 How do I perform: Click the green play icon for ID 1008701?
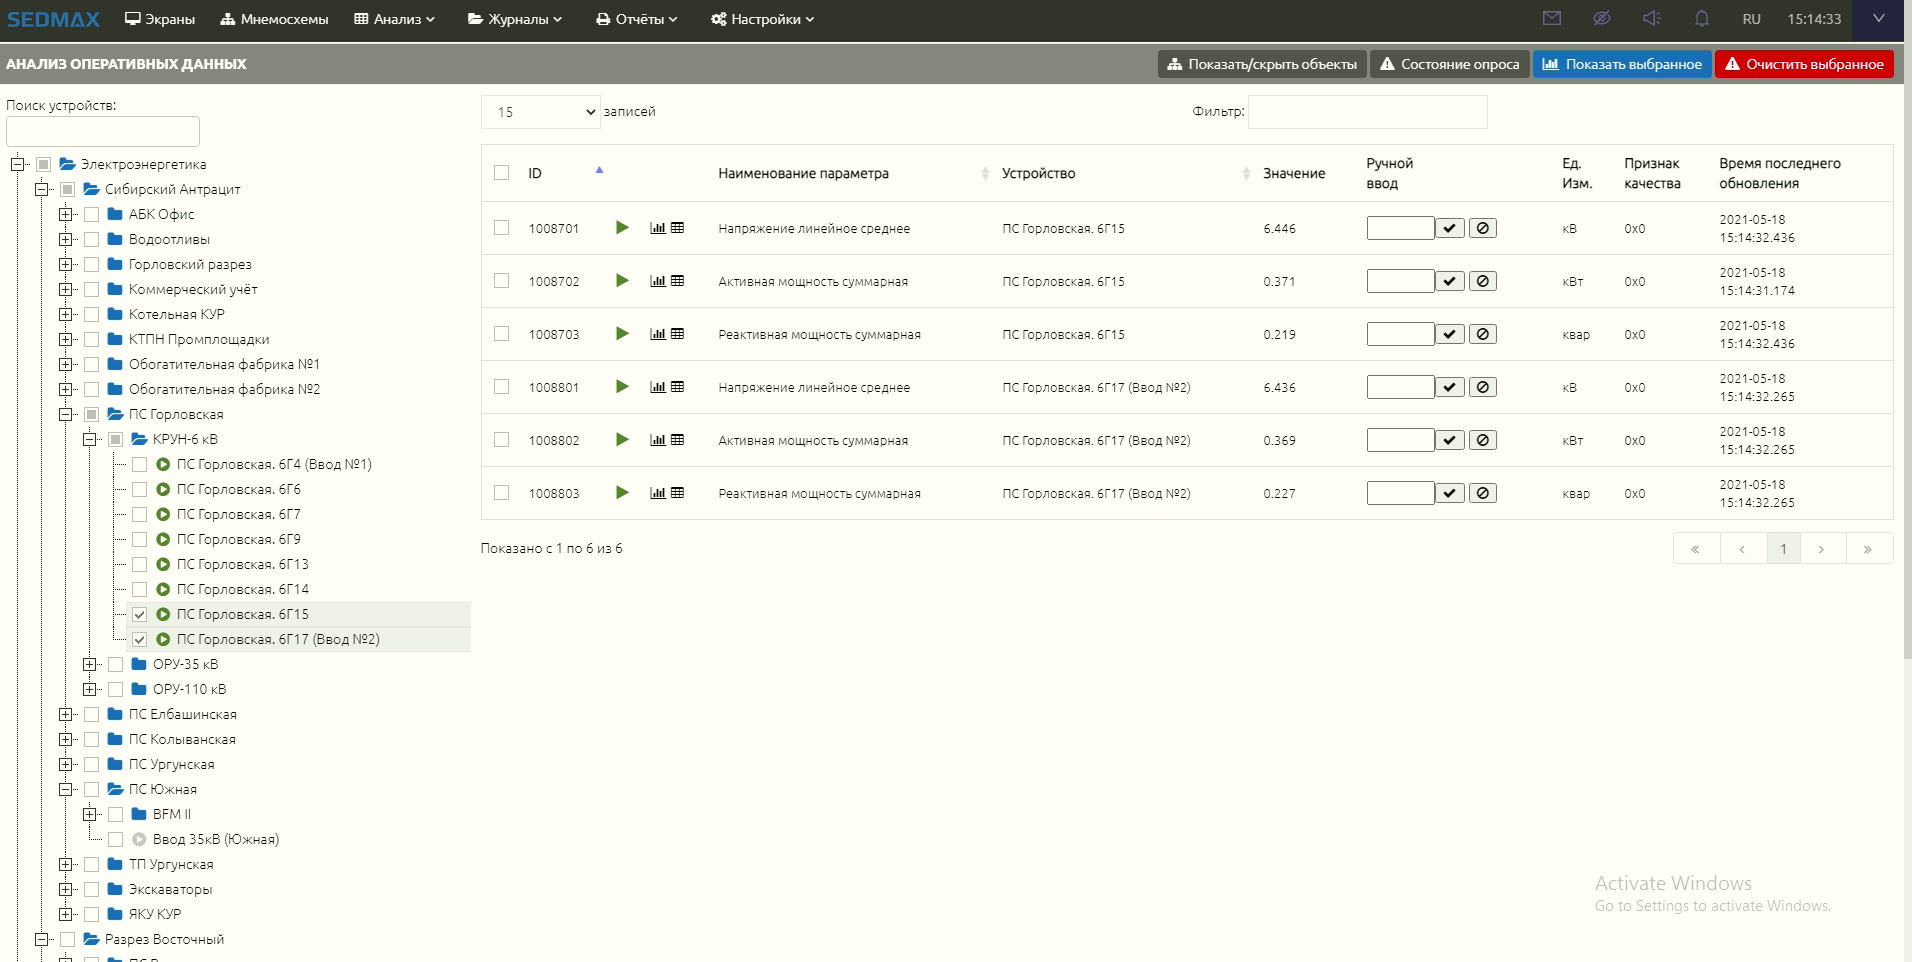pos(622,228)
